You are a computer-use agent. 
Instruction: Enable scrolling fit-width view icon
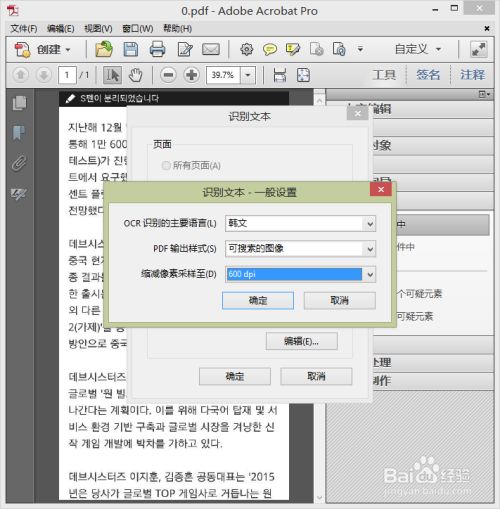tap(279, 75)
